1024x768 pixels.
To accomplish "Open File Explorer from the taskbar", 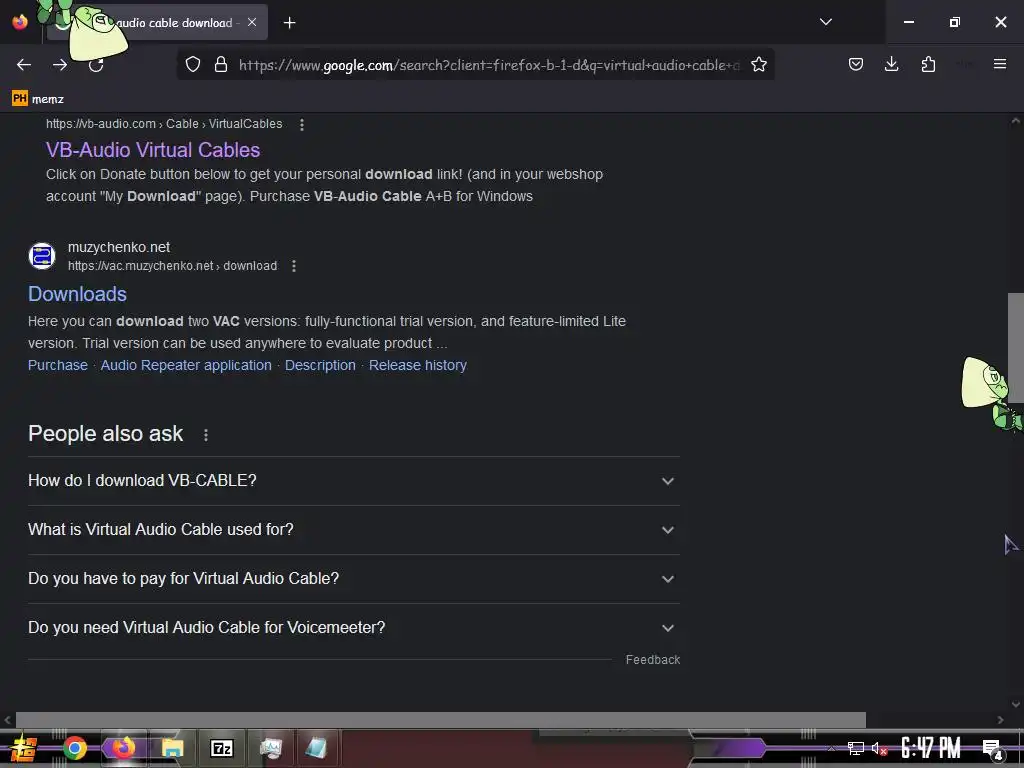I will tap(173, 748).
